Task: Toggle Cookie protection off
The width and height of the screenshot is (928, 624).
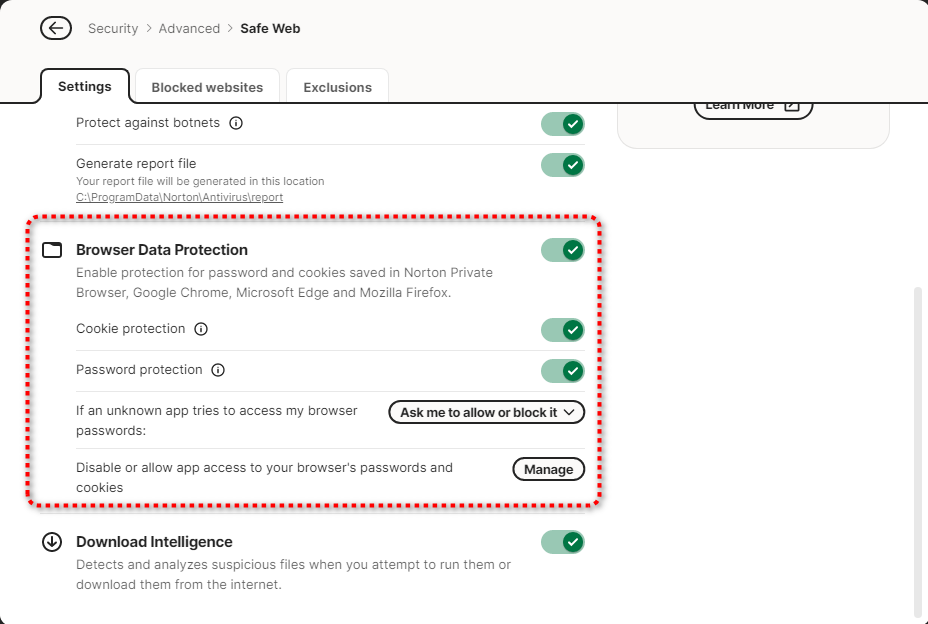Action: (563, 330)
